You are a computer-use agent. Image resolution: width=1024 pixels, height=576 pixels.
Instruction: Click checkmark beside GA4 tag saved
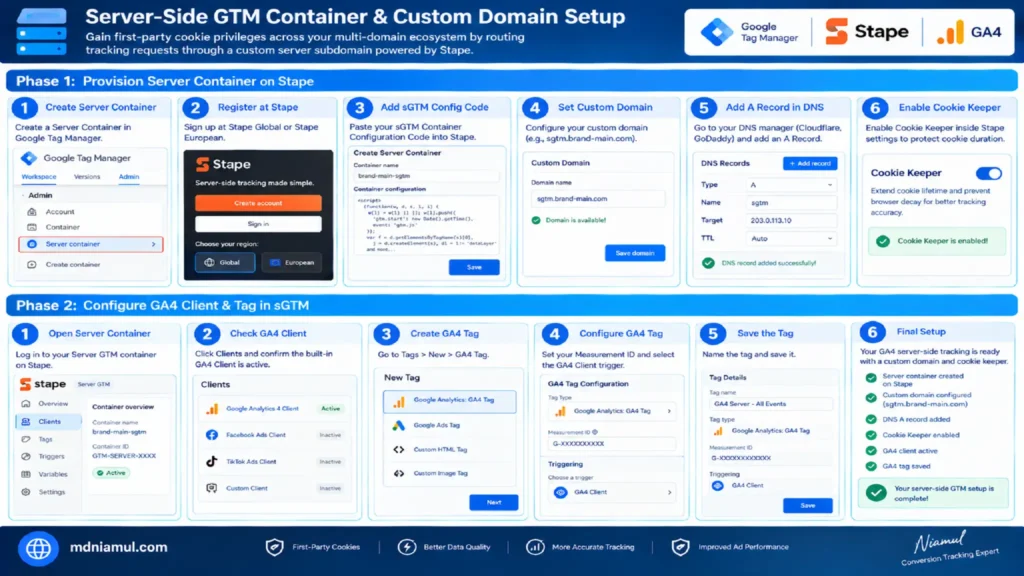point(871,466)
